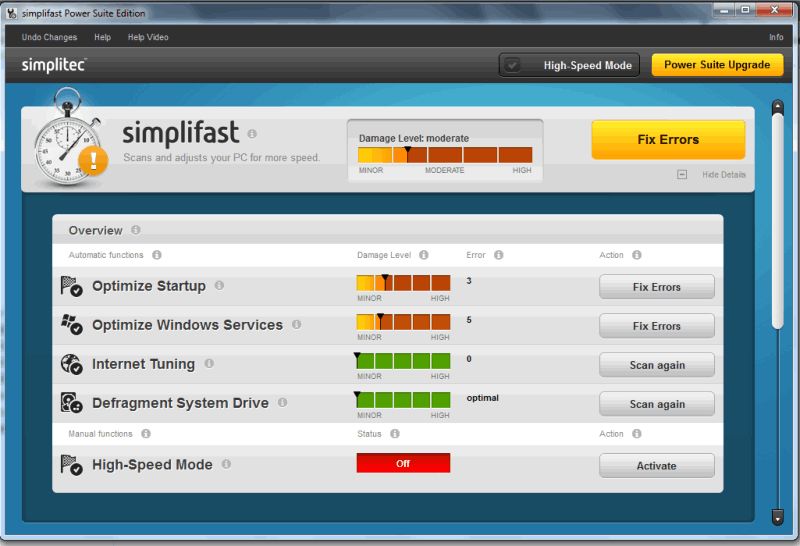Screen dimensions: 800x546
Task: Click the High-Speed Mode row flag icon
Action: [x=71, y=465]
